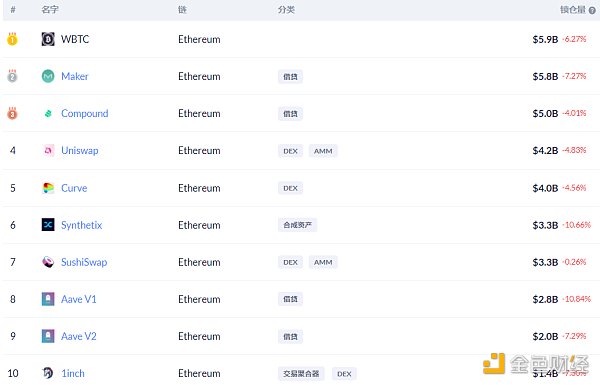Open the Compound project link
Screen dimensions: 600x385
(x=85, y=114)
